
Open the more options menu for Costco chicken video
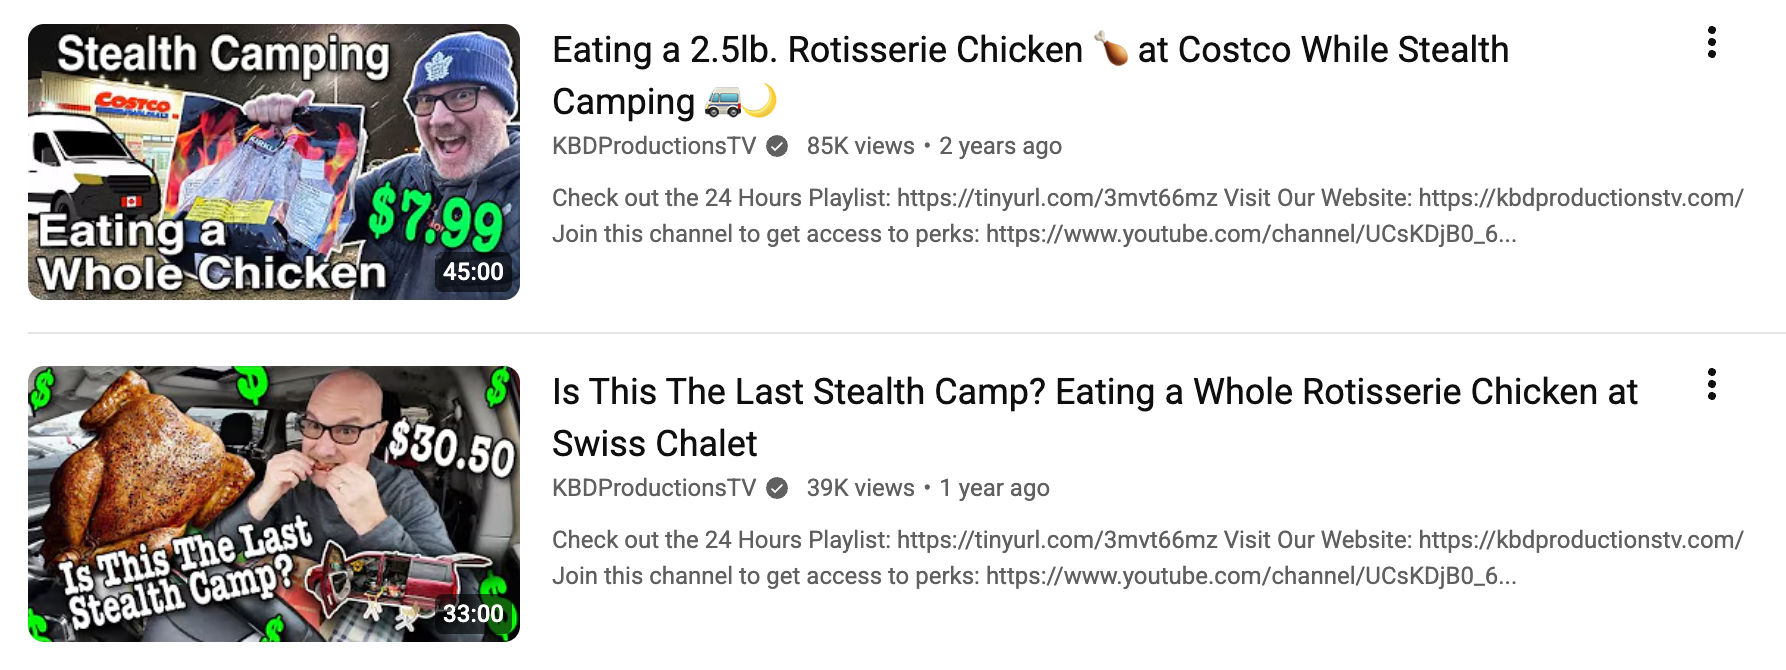click(x=1711, y=42)
